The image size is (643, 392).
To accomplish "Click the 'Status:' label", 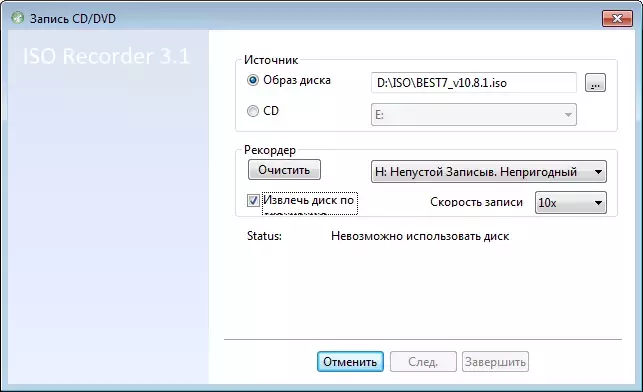I will pos(264,236).
